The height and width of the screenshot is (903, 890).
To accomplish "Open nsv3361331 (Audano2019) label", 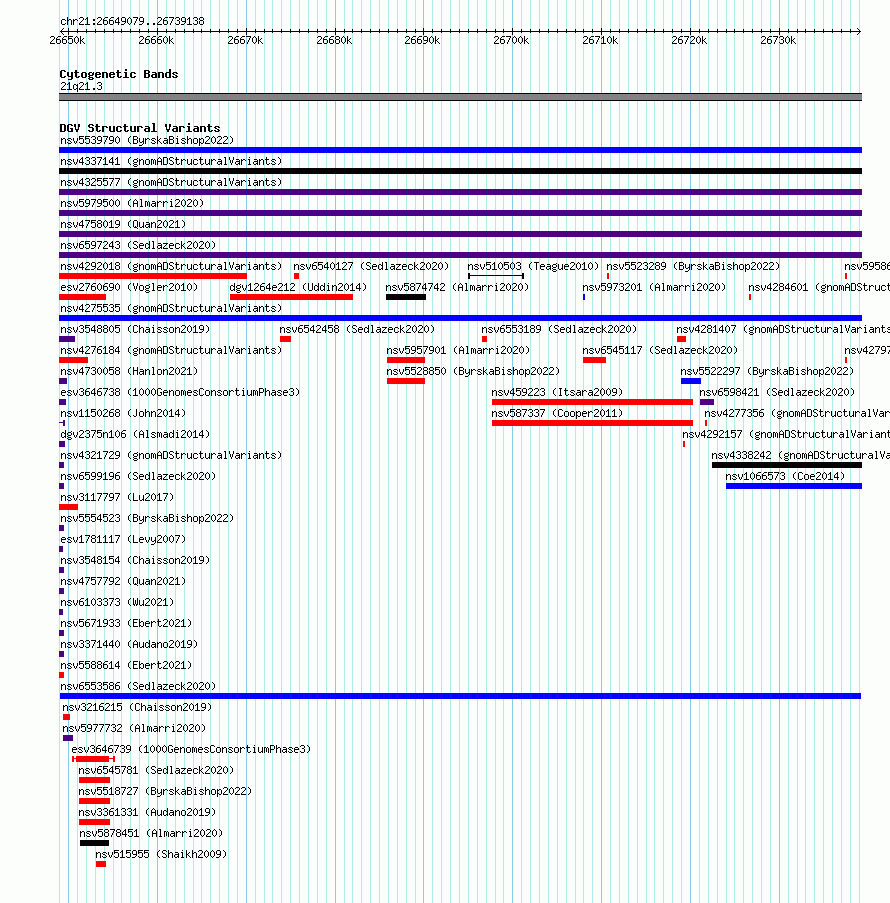I will pos(147,812).
